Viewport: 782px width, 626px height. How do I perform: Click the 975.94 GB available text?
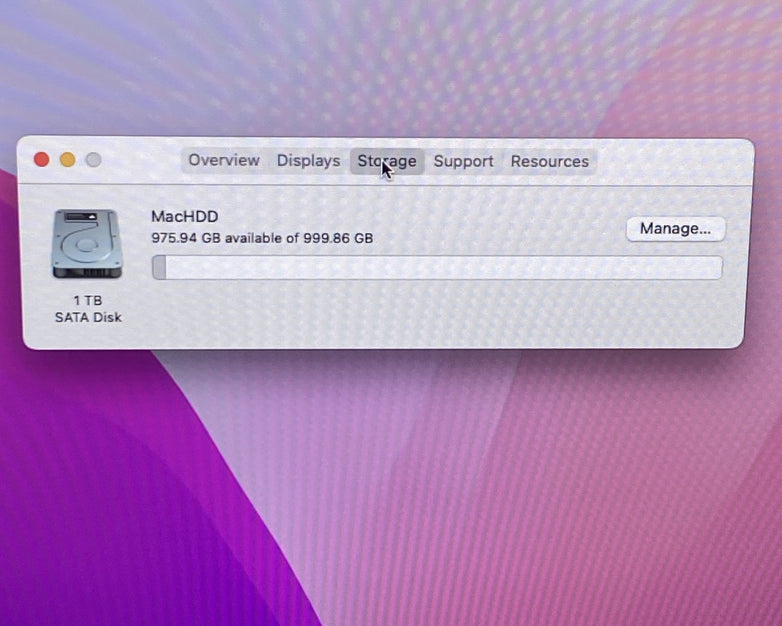tap(261, 239)
